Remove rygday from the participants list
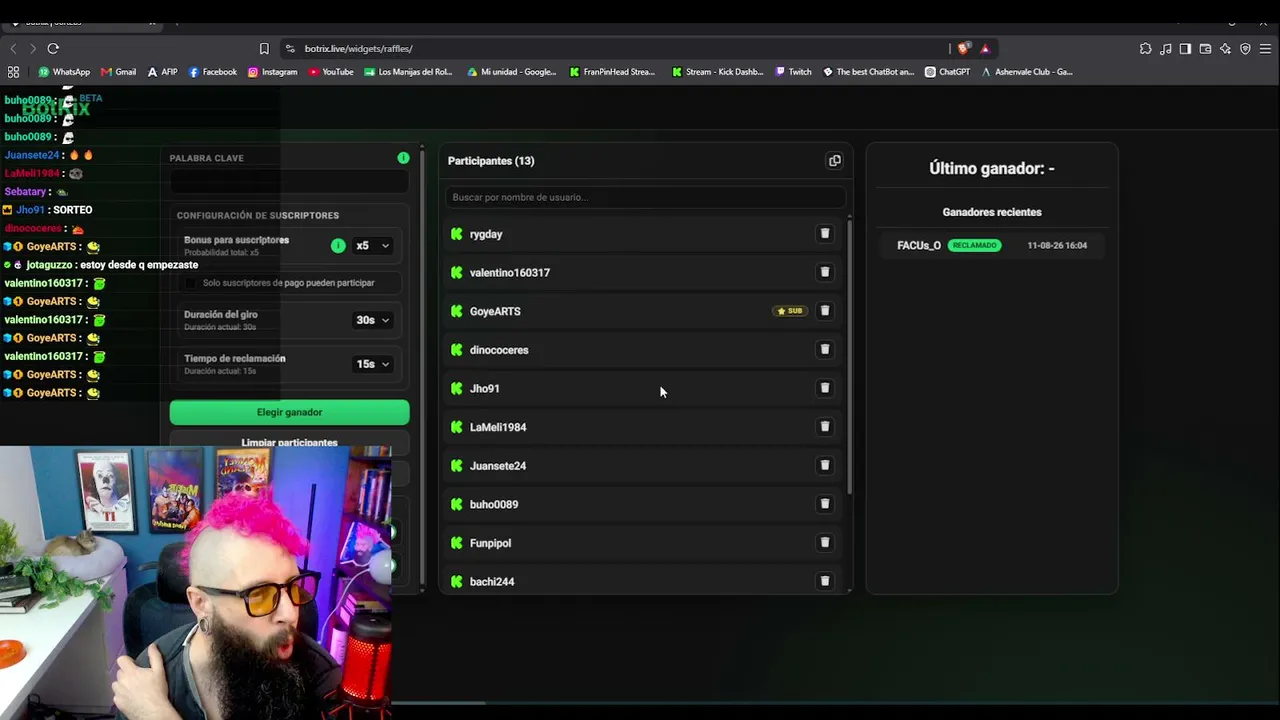 (x=825, y=234)
